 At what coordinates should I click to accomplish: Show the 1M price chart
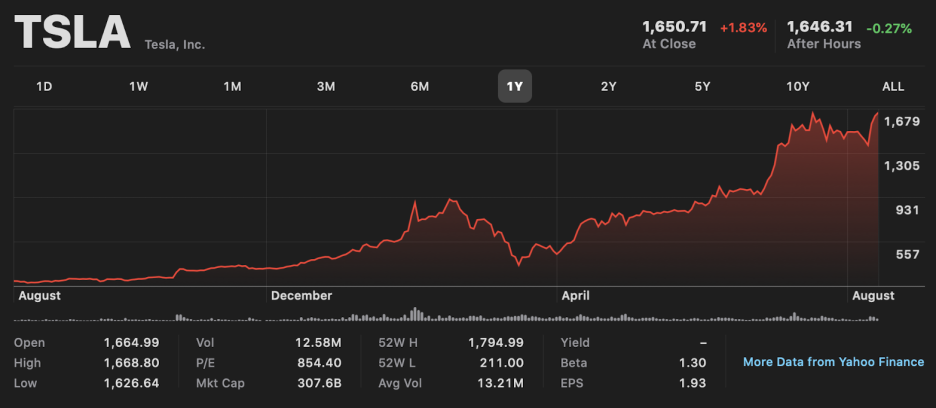pyautogui.click(x=232, y=87)
